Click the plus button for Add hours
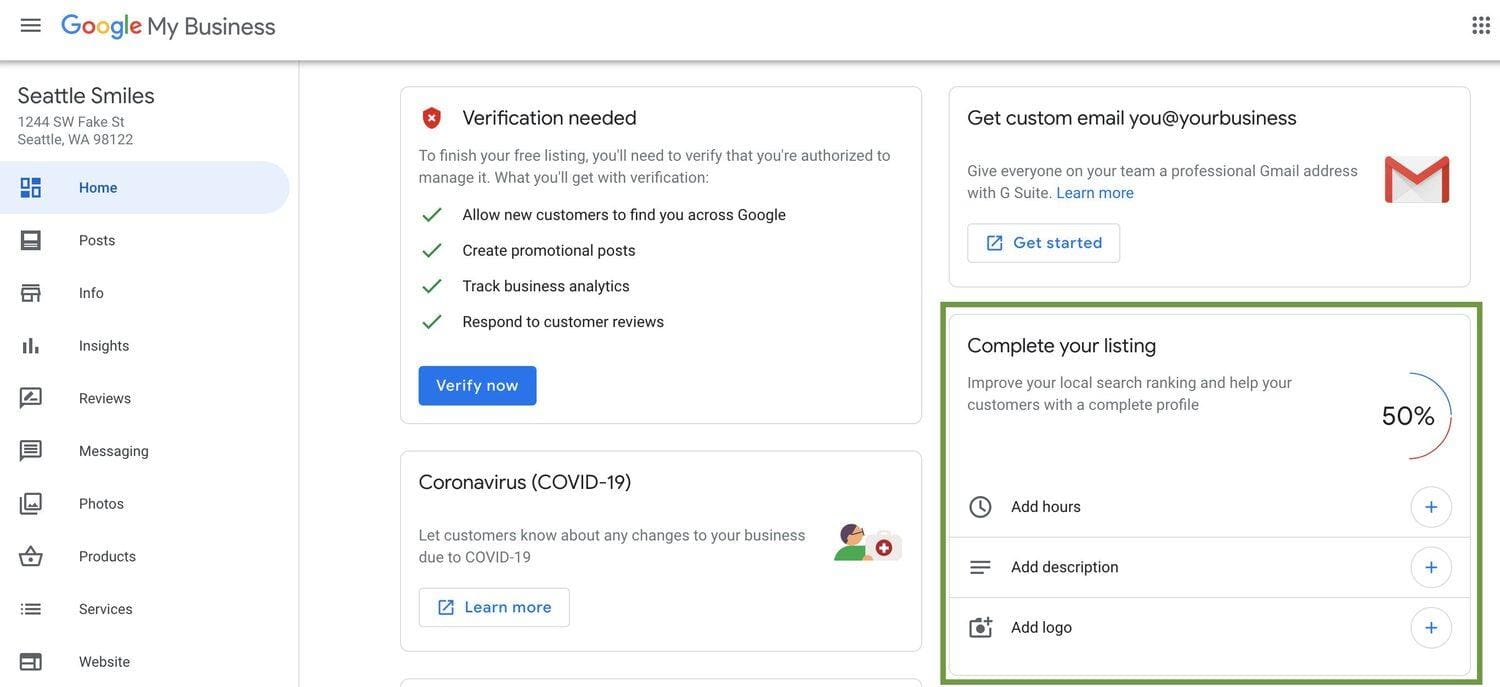Image resolution: width=1500 pixels, height=687 pixels. [1431, 507]
